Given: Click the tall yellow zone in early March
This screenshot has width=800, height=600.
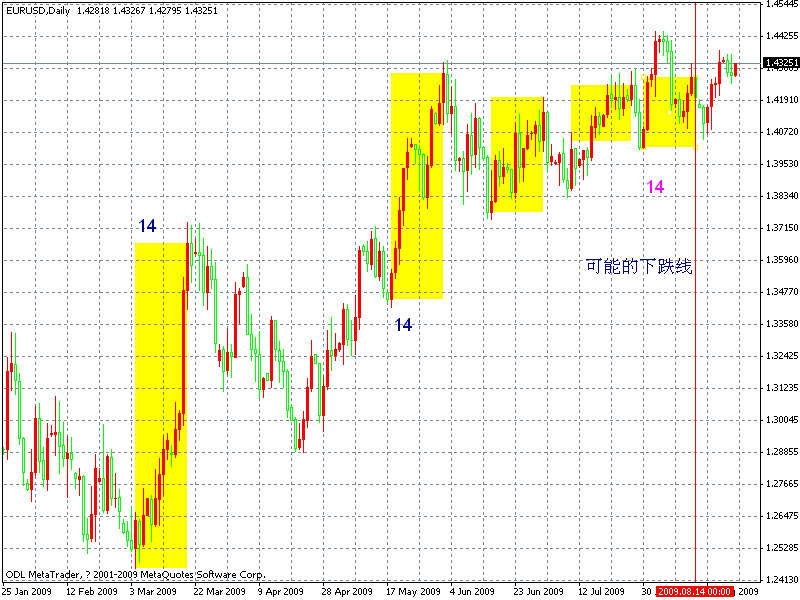Looking at the screenshot, I should pos(160,400).
